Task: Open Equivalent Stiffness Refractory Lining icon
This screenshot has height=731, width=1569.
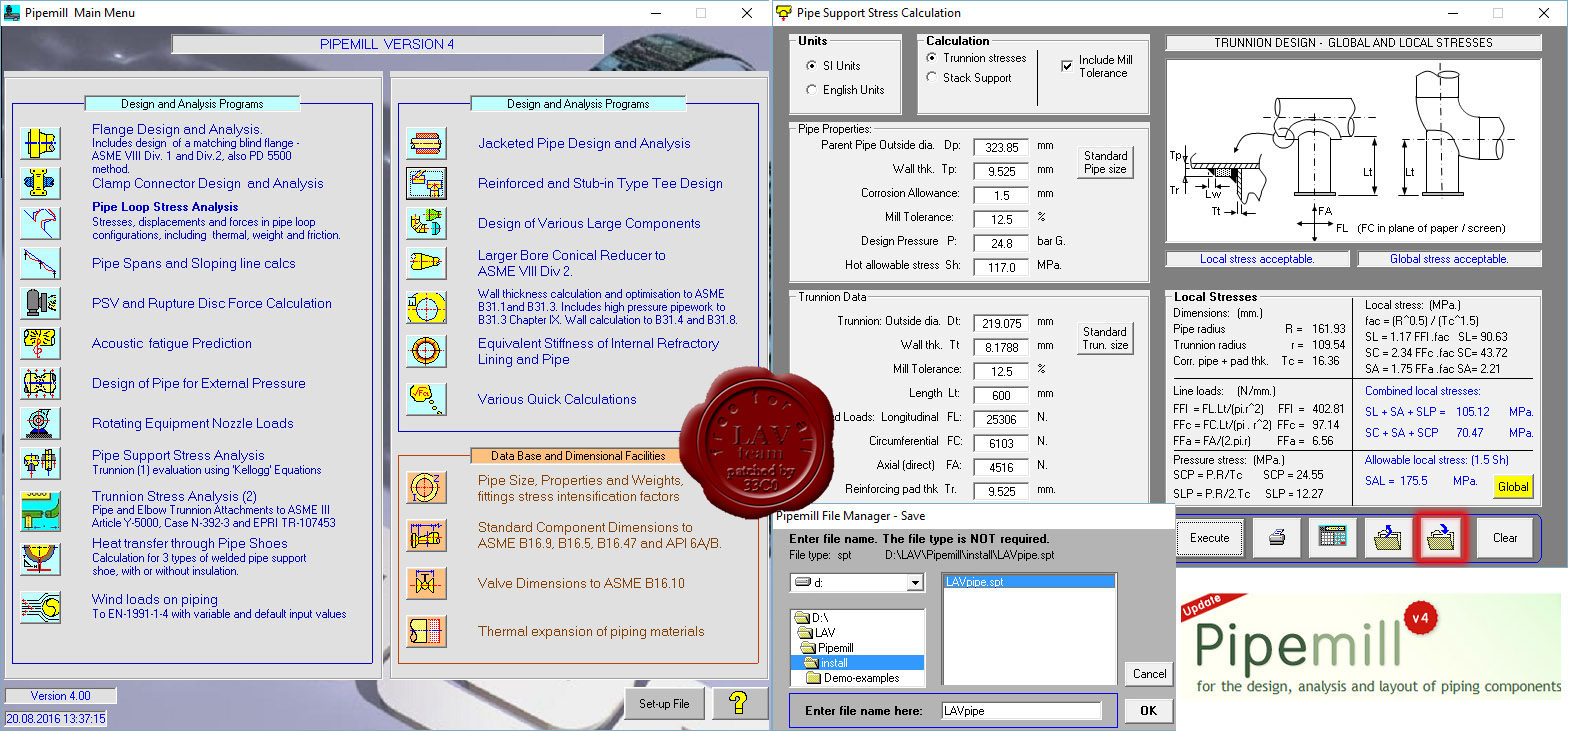Action: pyautogui.click(x=427, y=351)
